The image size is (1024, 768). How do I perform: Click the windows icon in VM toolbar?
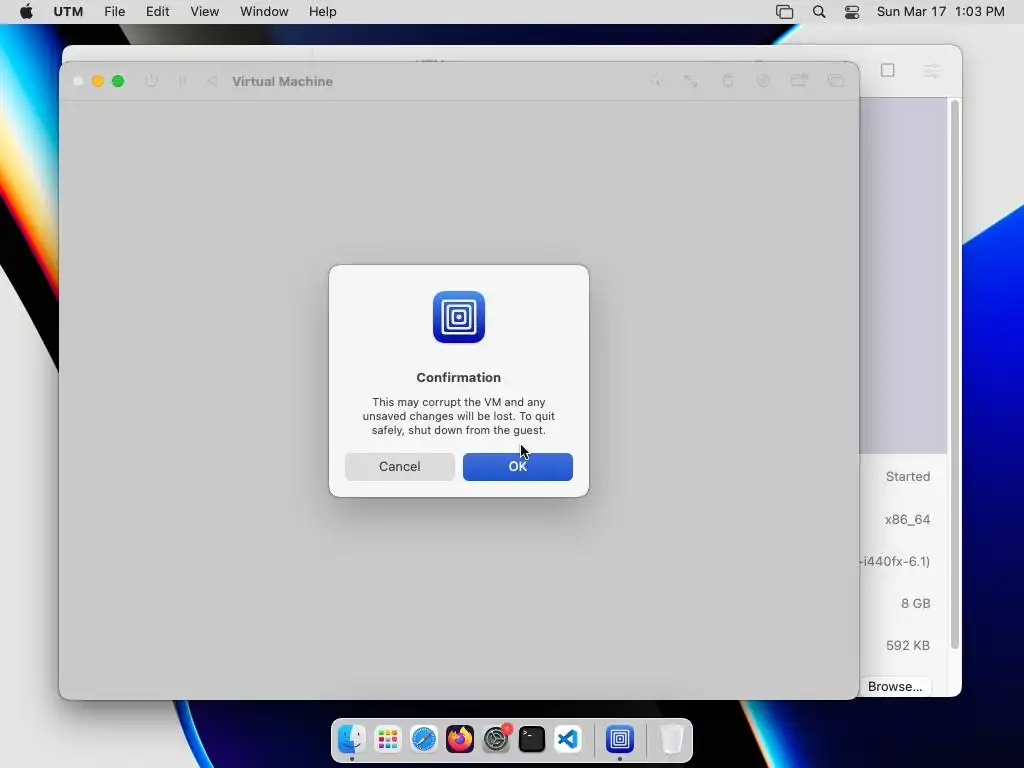click(836, 81)
